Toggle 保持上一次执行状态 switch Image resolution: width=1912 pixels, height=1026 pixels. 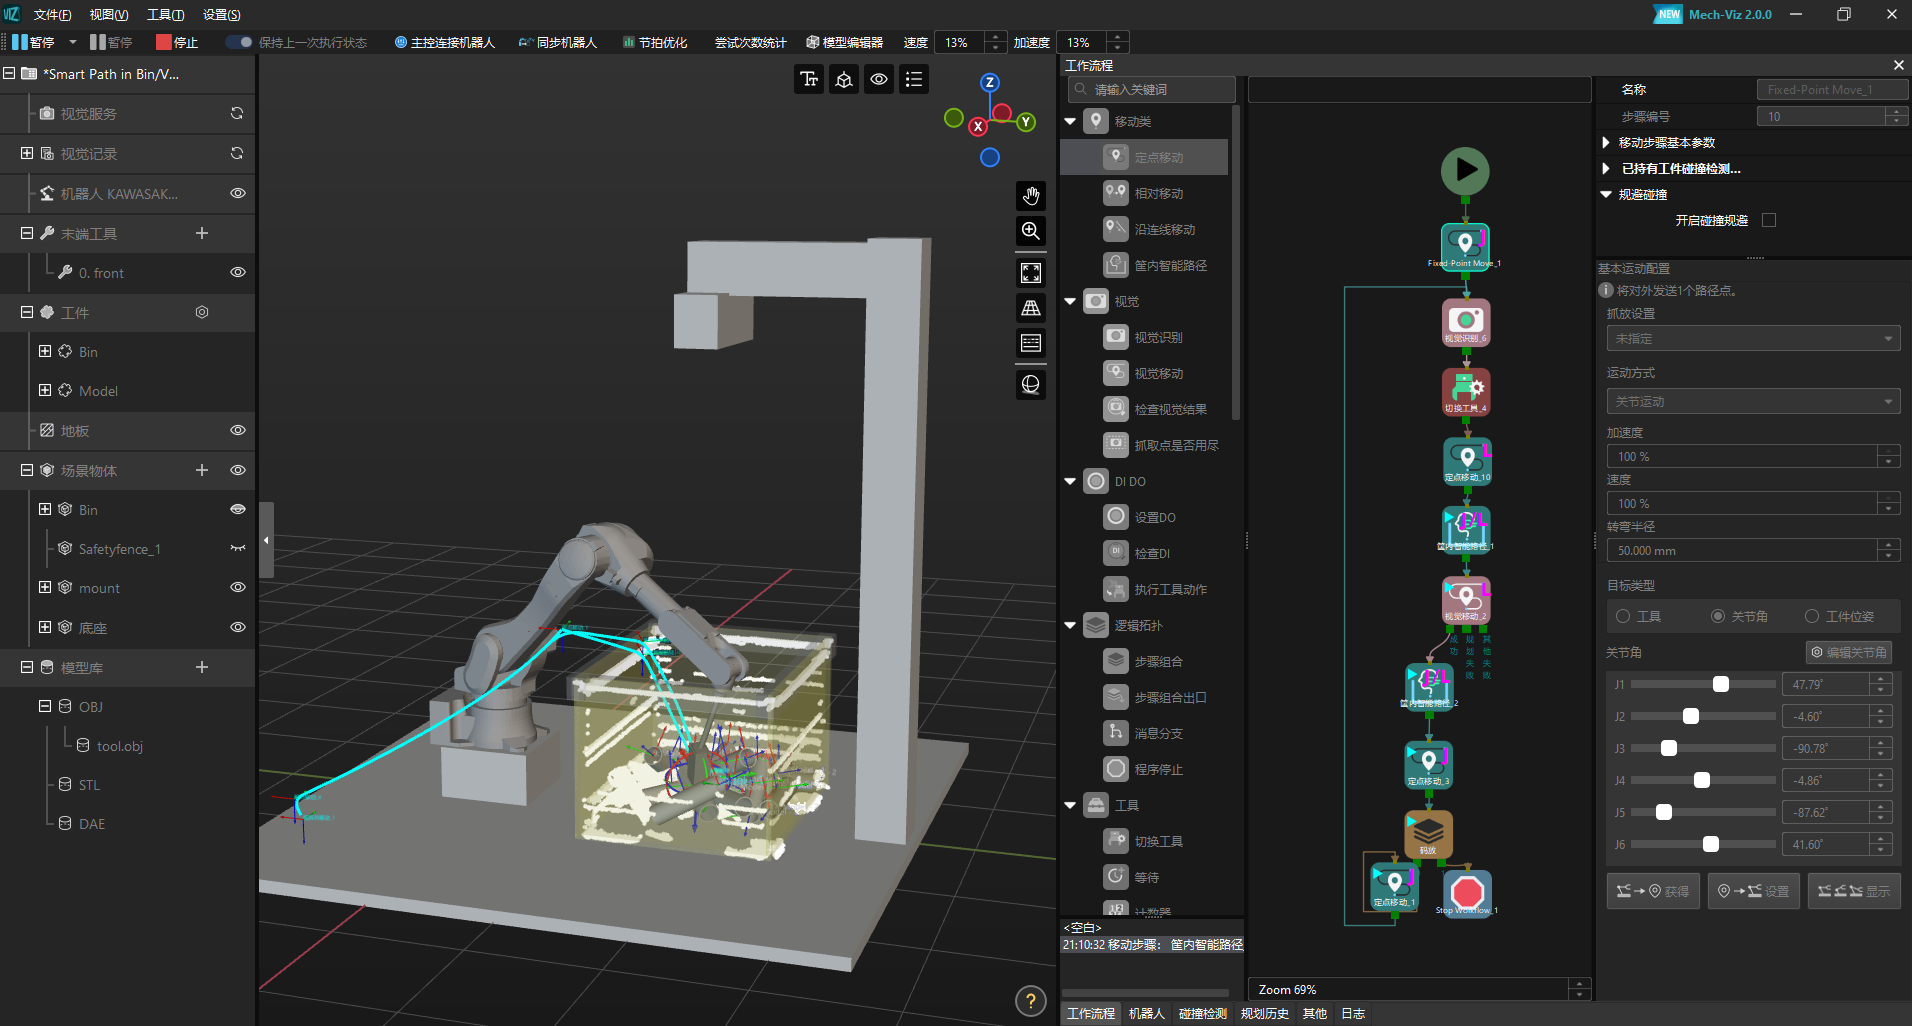pos(239,42)
